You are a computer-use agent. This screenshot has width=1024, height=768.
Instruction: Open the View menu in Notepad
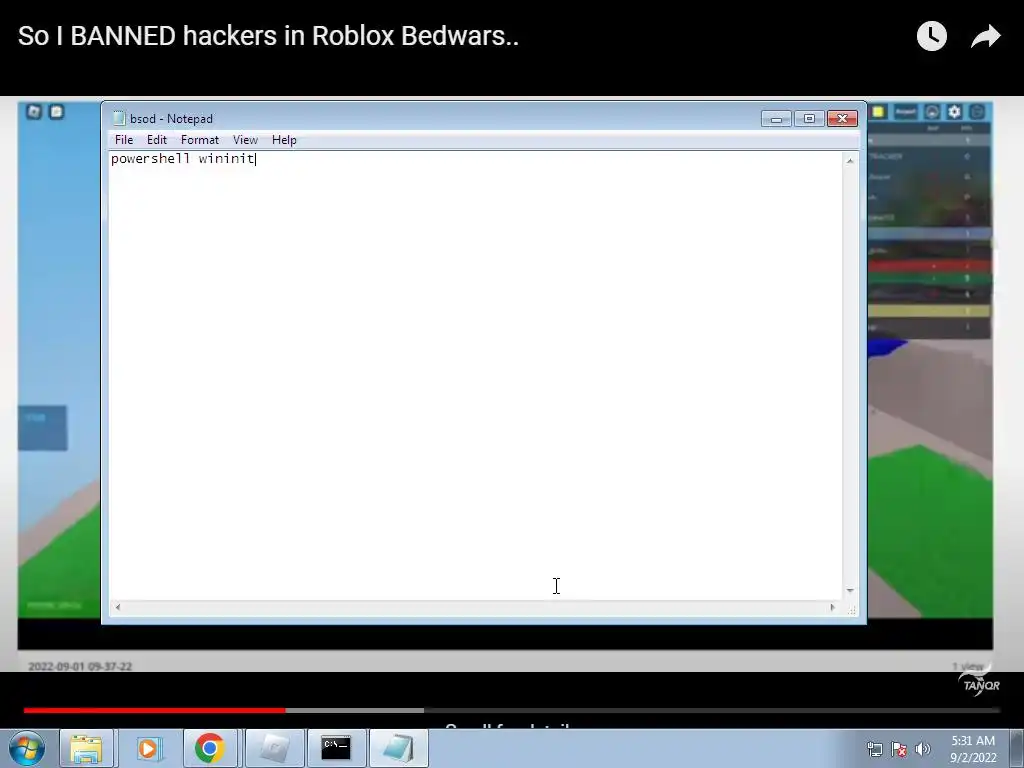point(246,140)
